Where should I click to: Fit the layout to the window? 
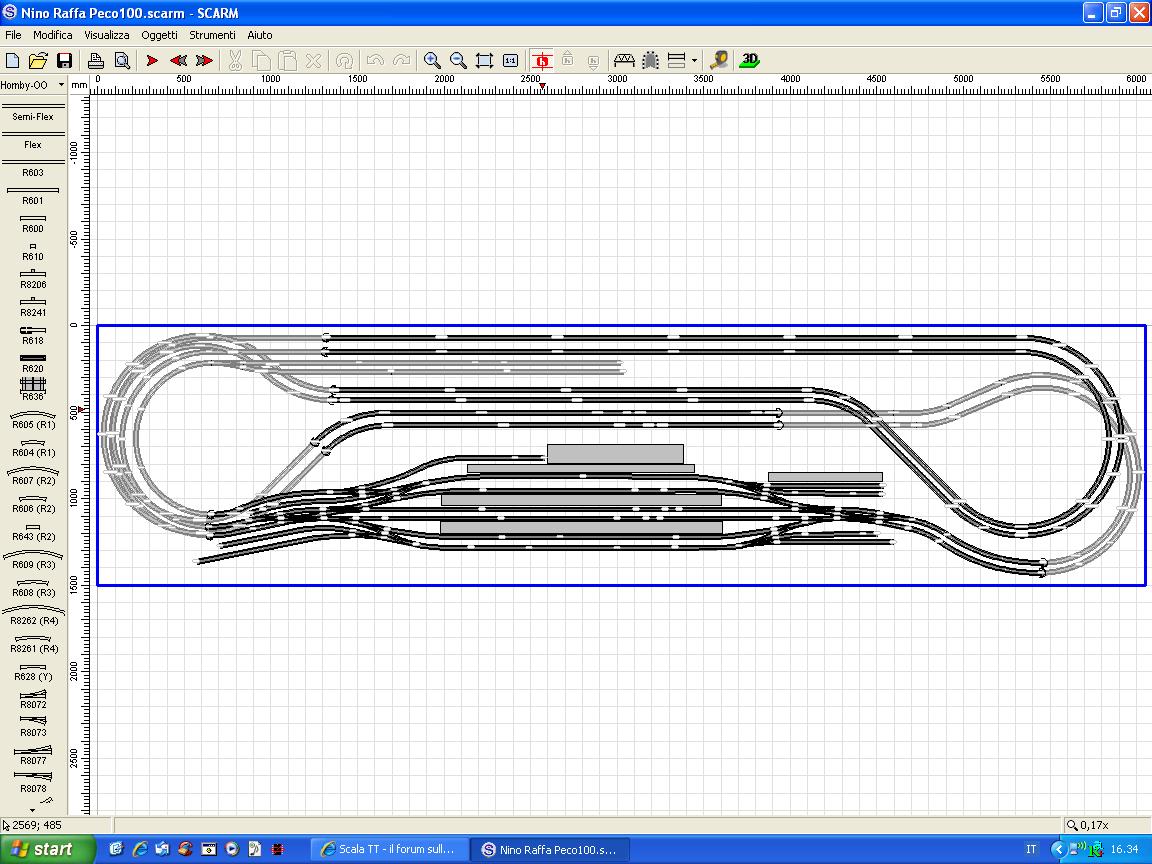[x=484, y=60]
